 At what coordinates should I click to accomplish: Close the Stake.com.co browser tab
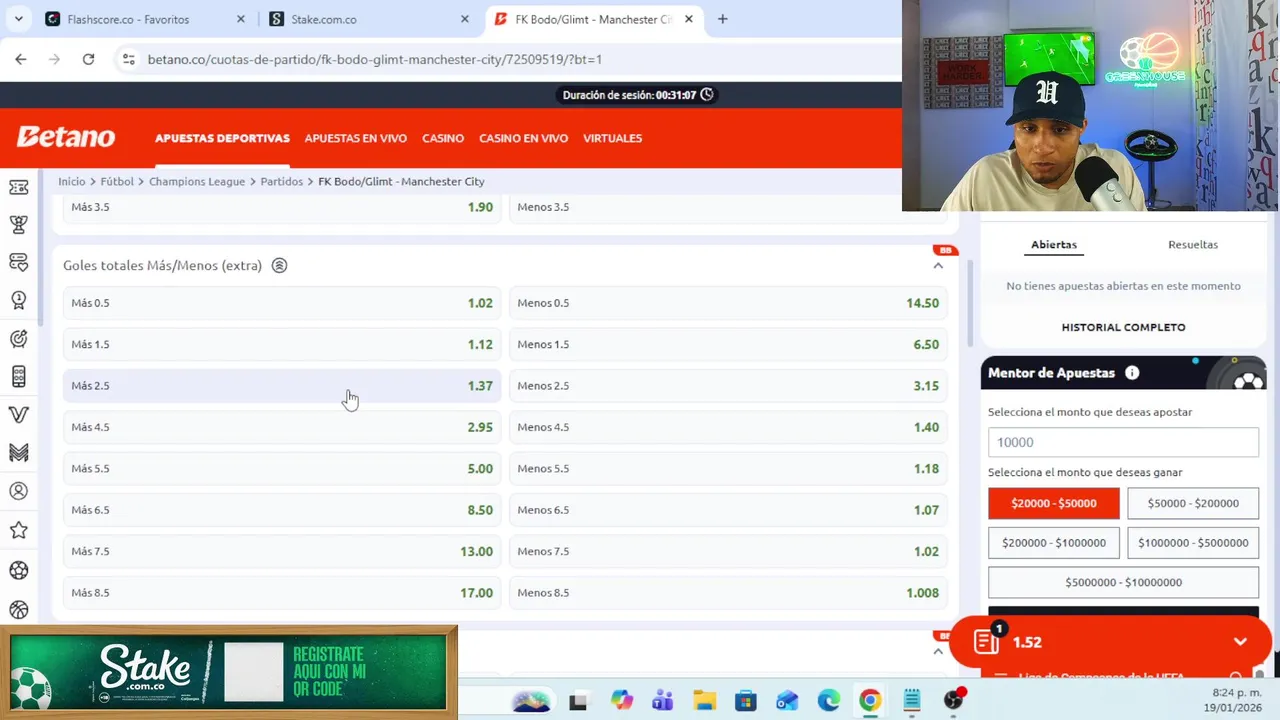(465, 19)
